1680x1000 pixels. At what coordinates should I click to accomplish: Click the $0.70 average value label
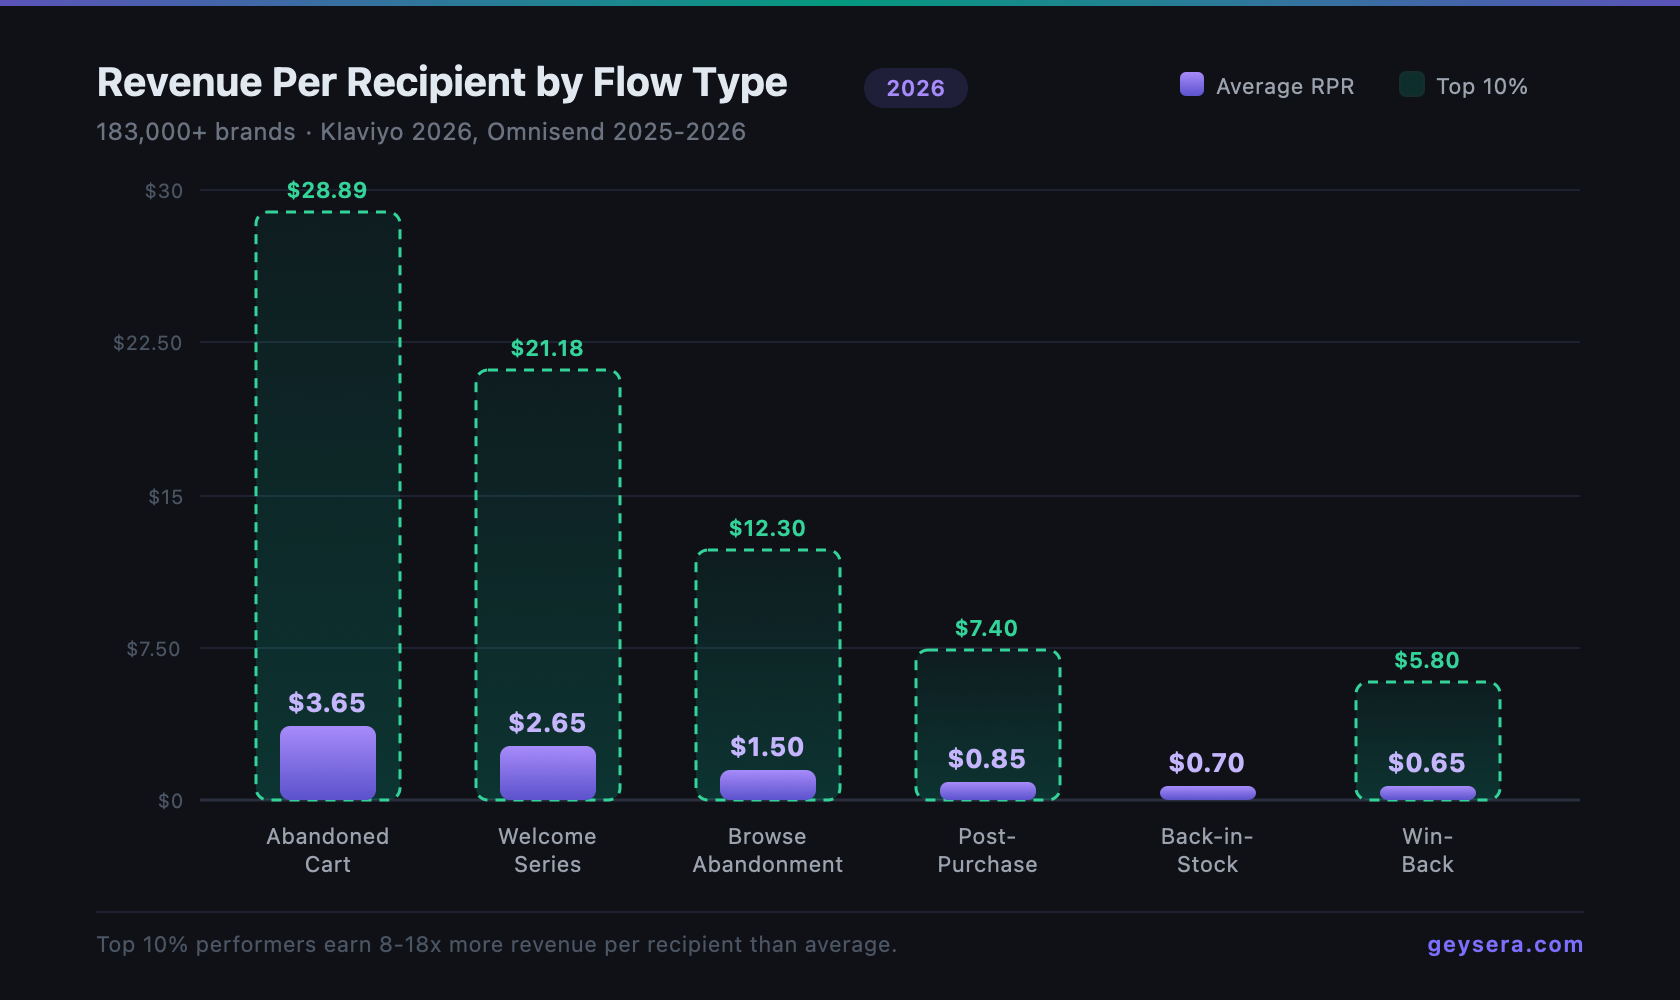[1207, 763]
